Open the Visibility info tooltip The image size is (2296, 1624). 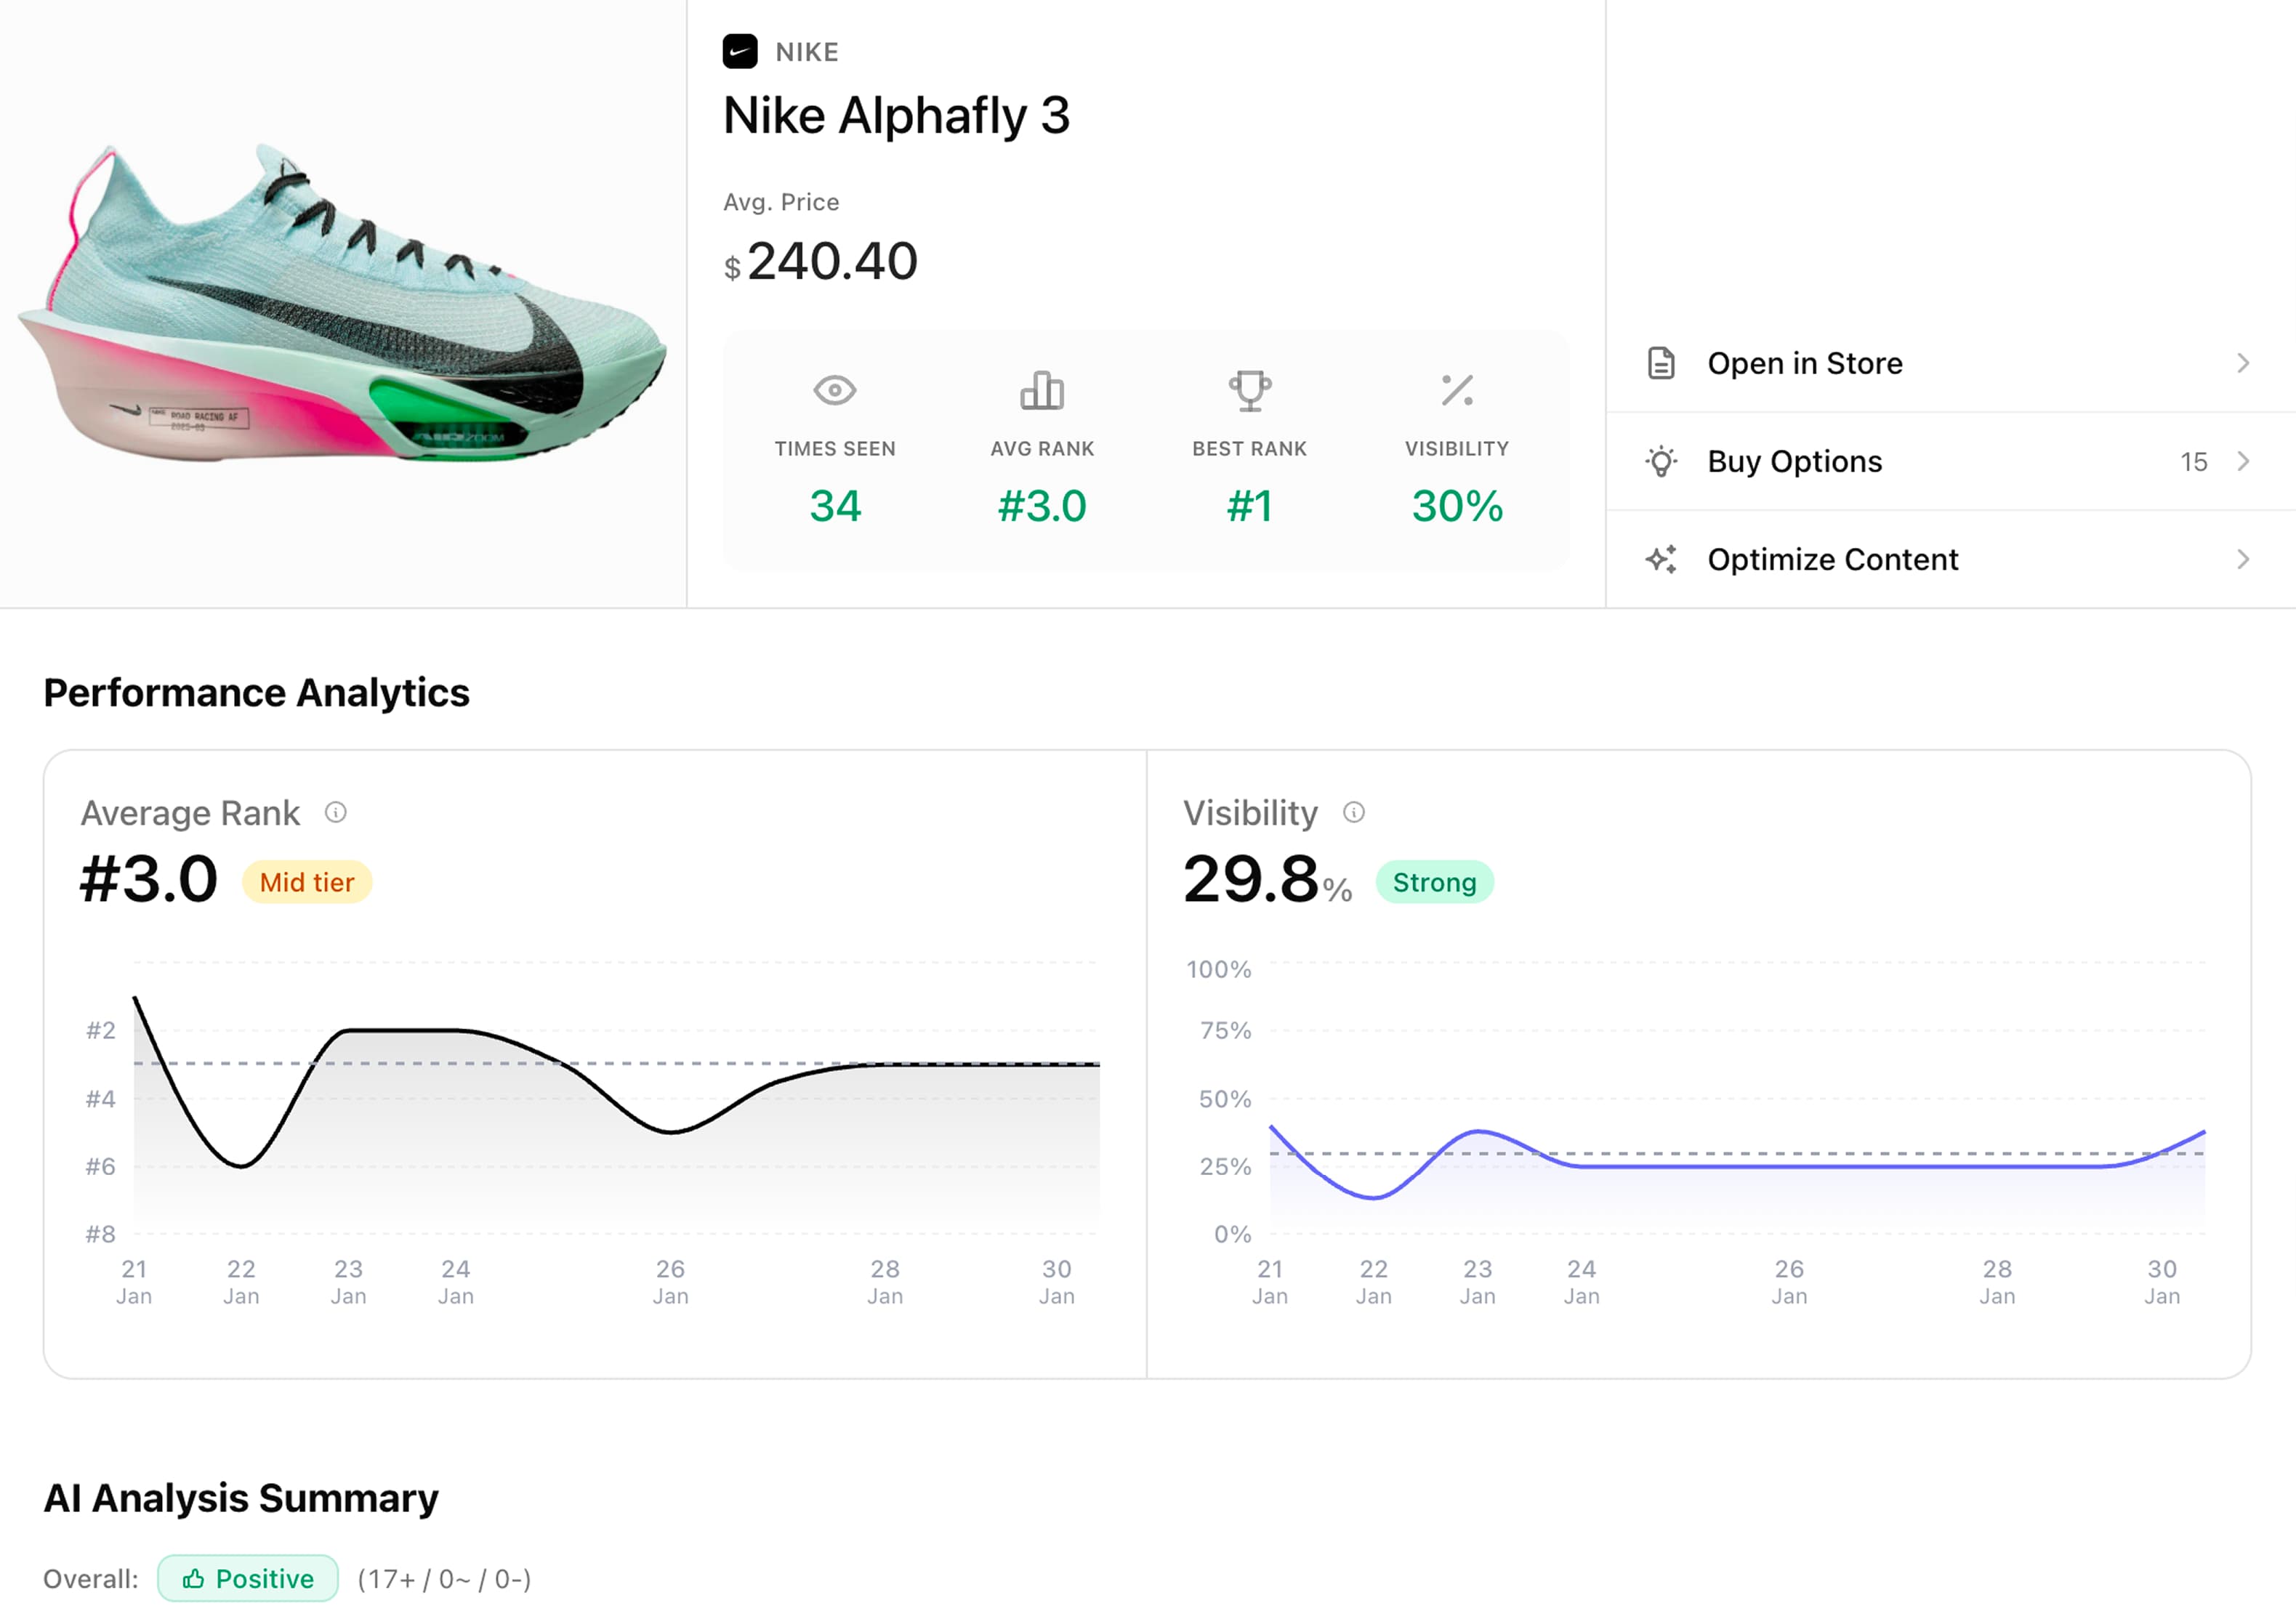pos(1355,812)
